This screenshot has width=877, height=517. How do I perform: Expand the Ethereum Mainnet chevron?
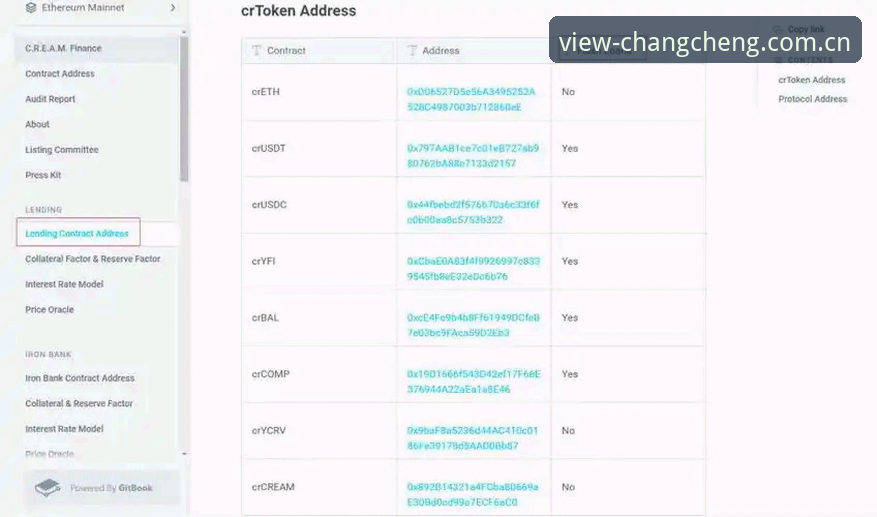point(173,7)
